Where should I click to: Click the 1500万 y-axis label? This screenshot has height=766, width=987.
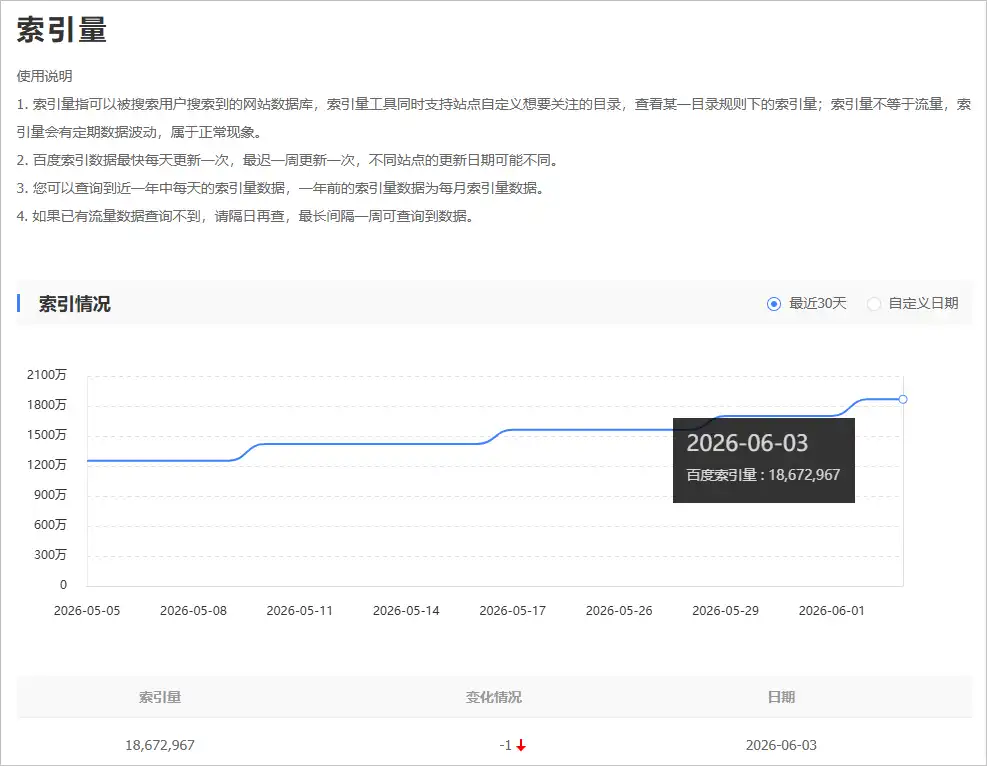pyautogui.click(x=47, y=435)
